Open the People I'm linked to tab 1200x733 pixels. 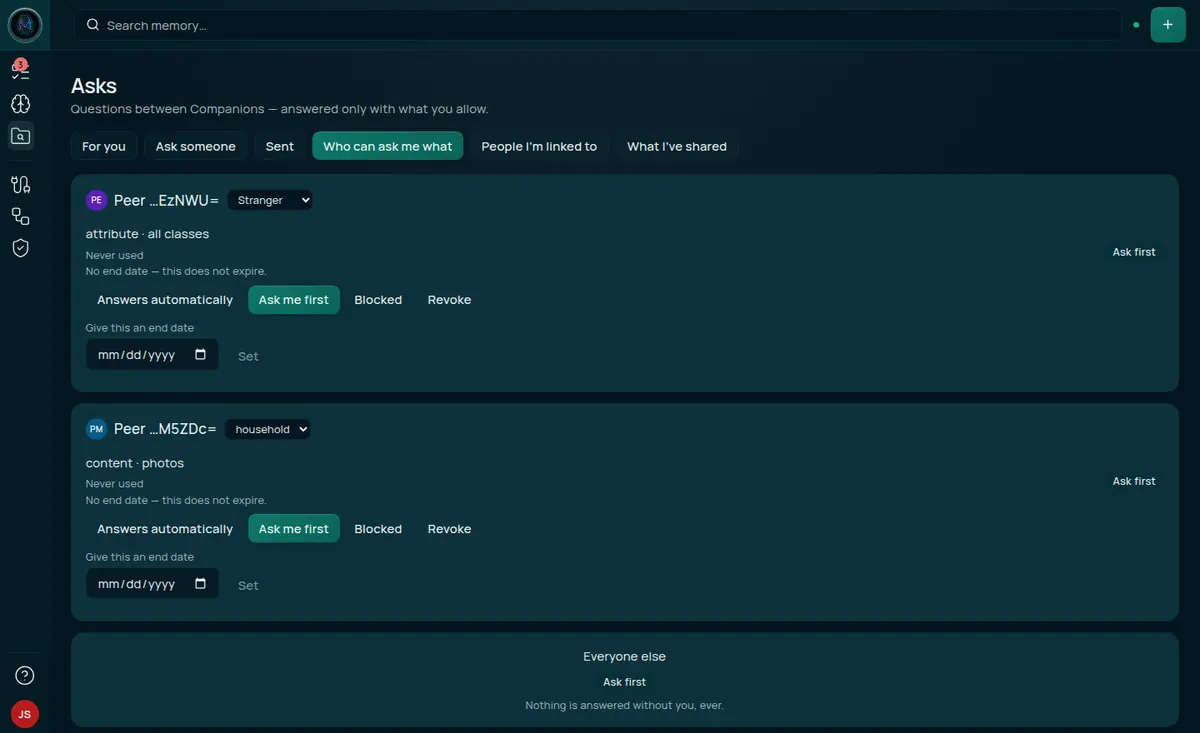pyautogui.click(x=539, y=146)
